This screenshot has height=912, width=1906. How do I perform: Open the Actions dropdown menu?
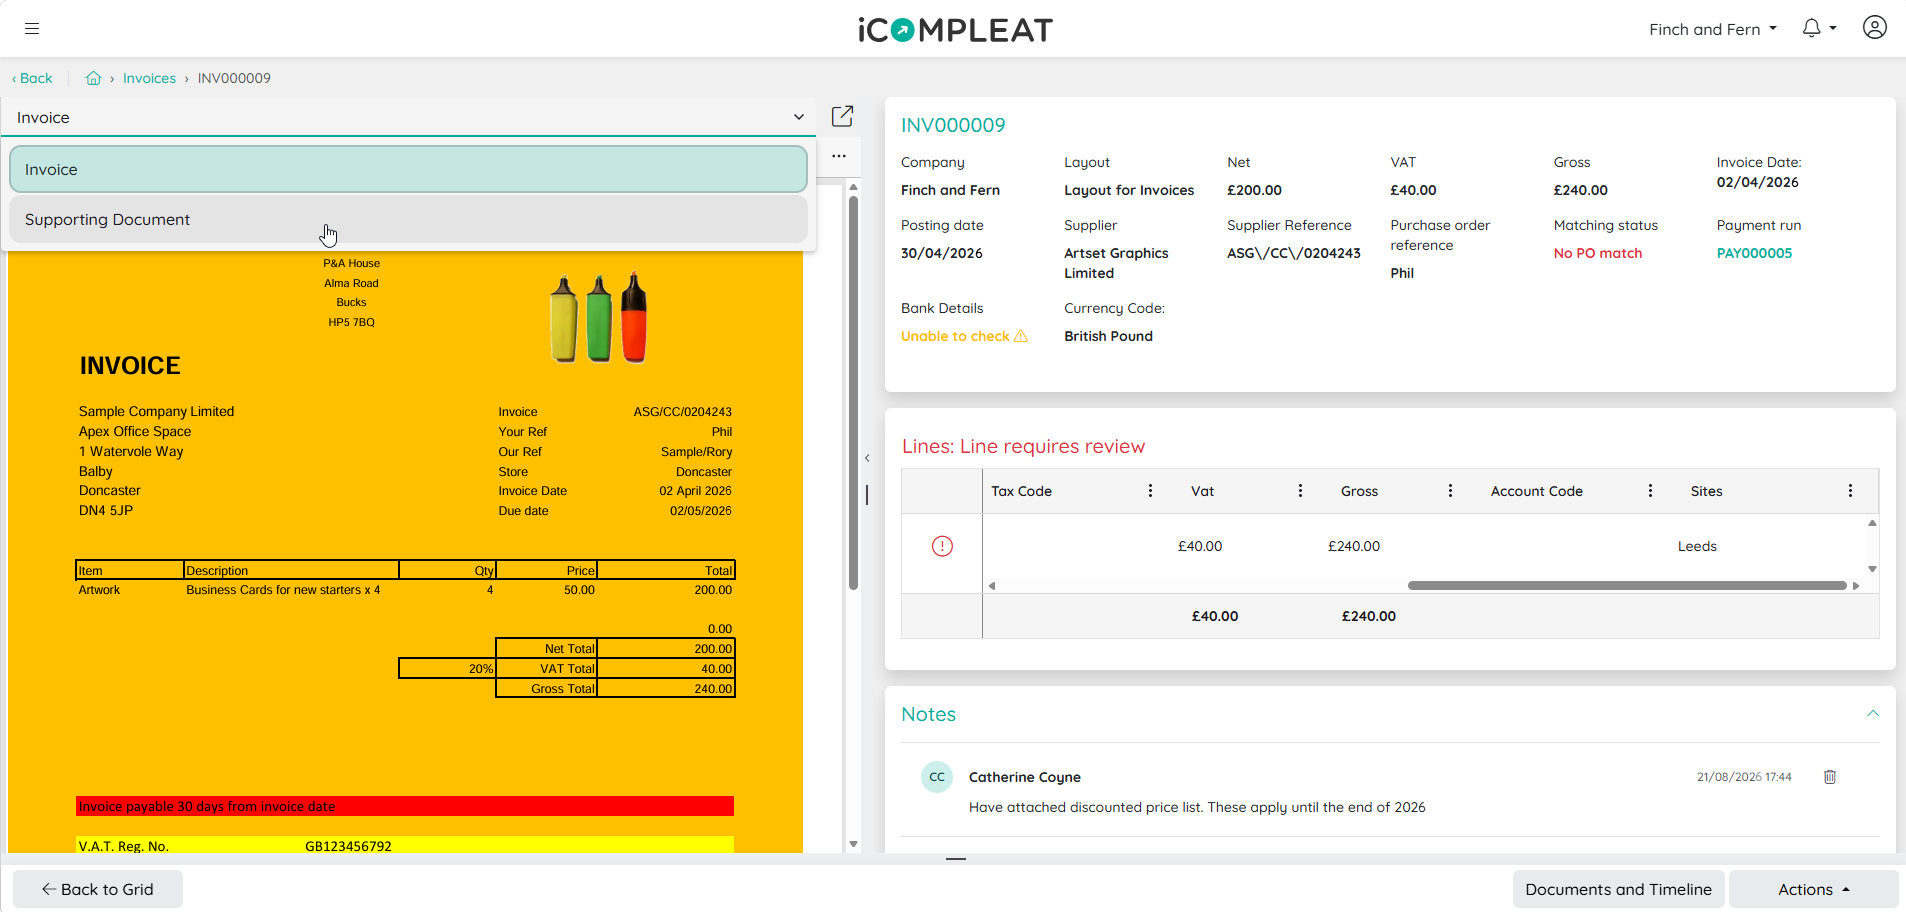click(x=1813, y=889)
